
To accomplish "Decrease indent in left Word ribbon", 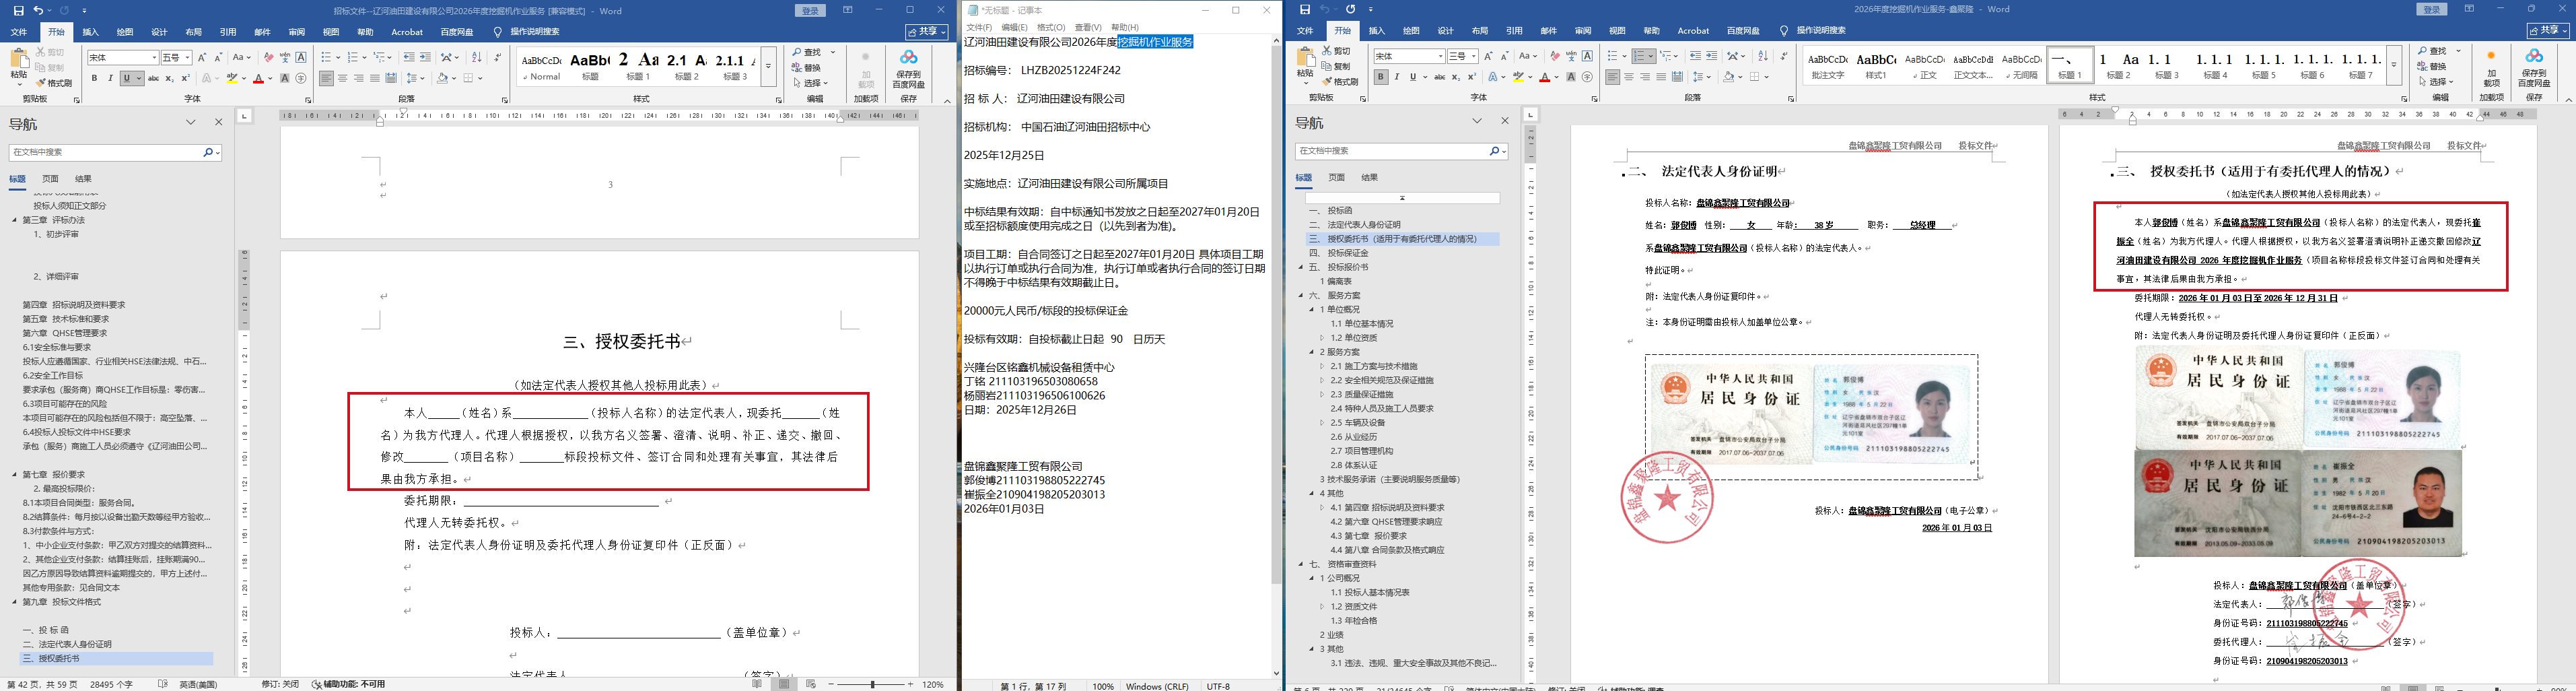I will [409, 57].
